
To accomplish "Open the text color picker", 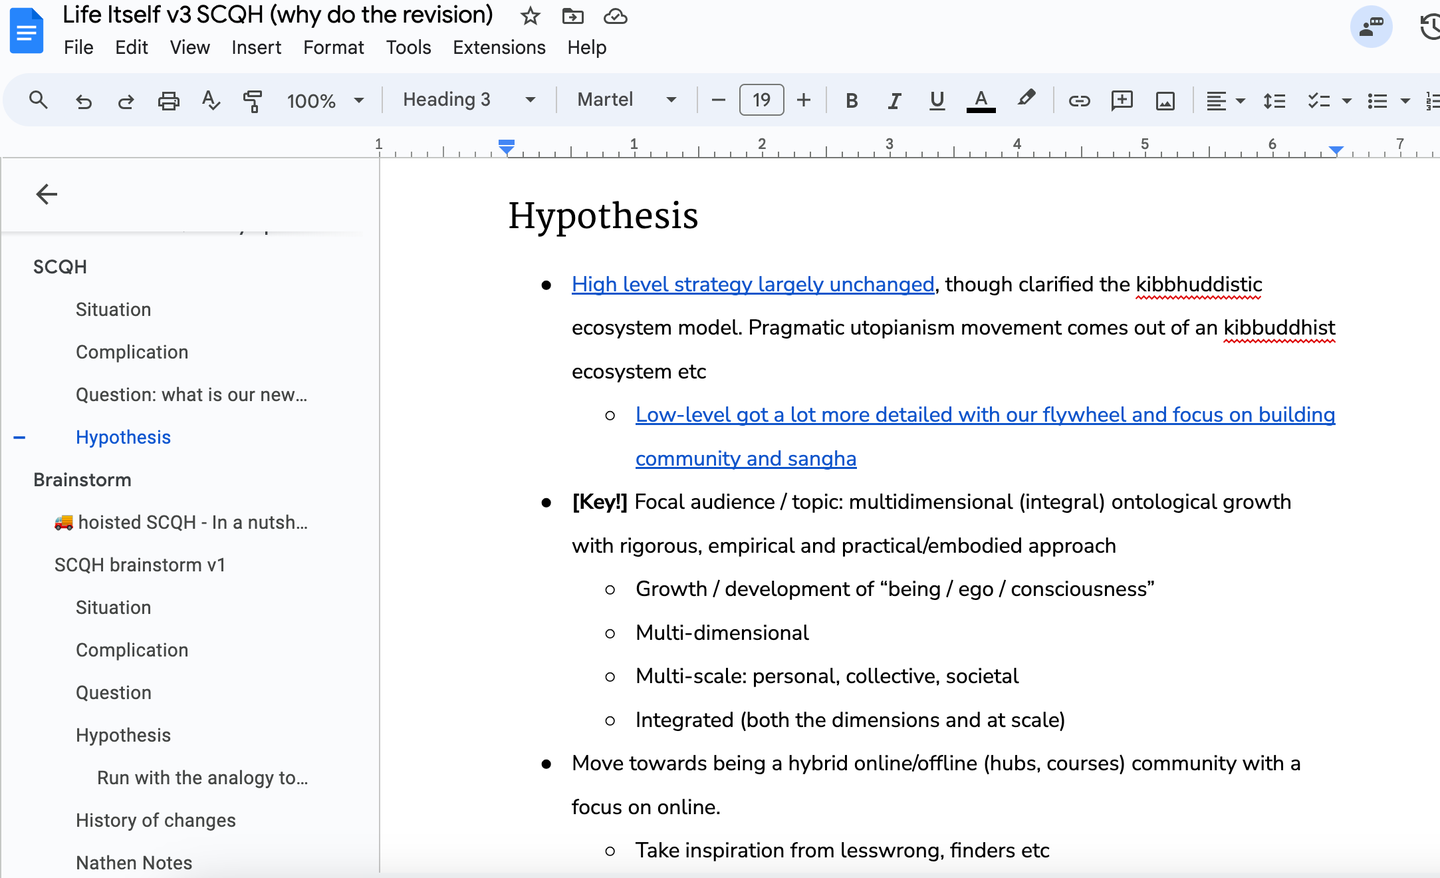I will pyautogui.click(x=981, y=100).
